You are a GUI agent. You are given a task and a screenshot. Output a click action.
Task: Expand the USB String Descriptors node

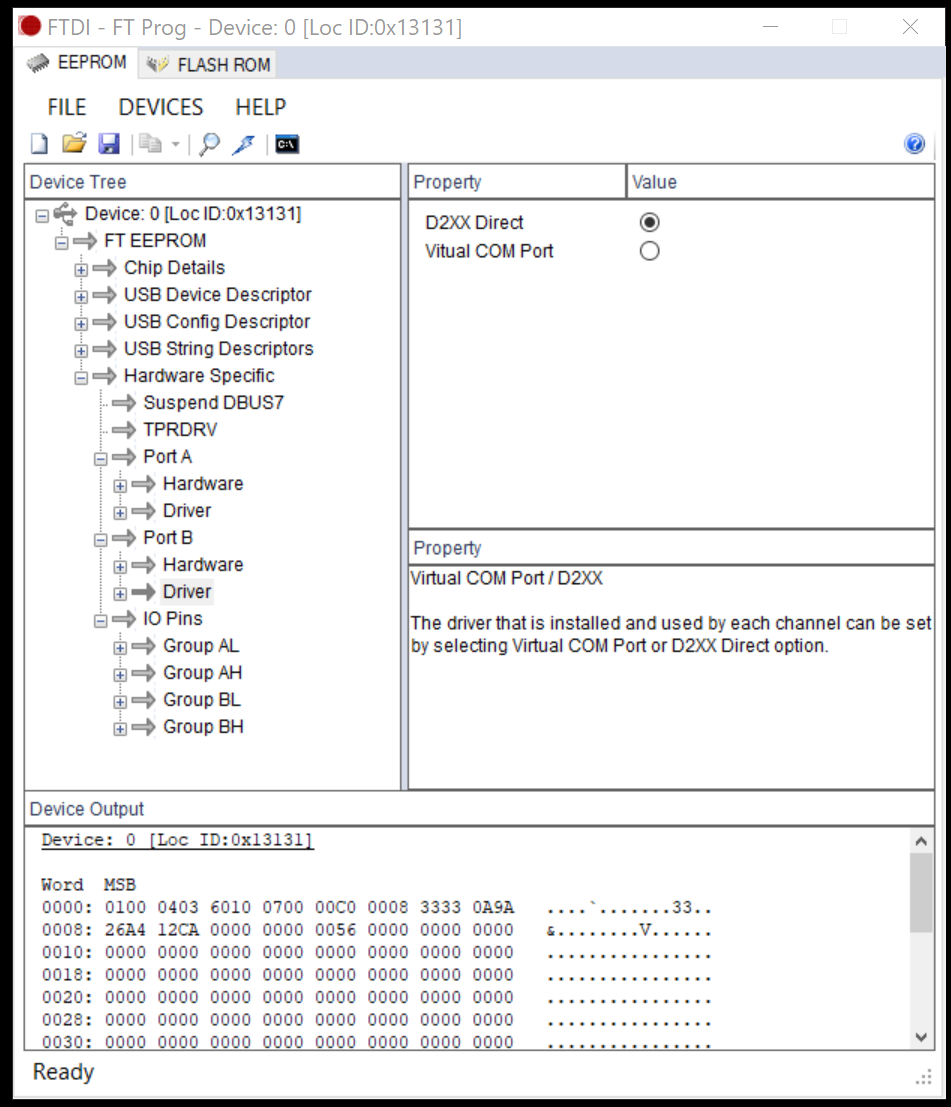(x=81, y=350)
